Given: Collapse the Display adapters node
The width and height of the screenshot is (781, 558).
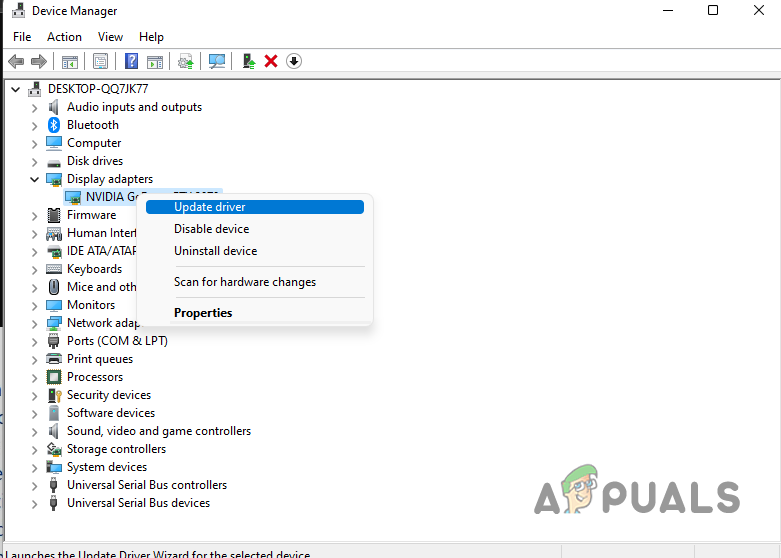Looking at the screenshot, I should (x=34, y=179).
